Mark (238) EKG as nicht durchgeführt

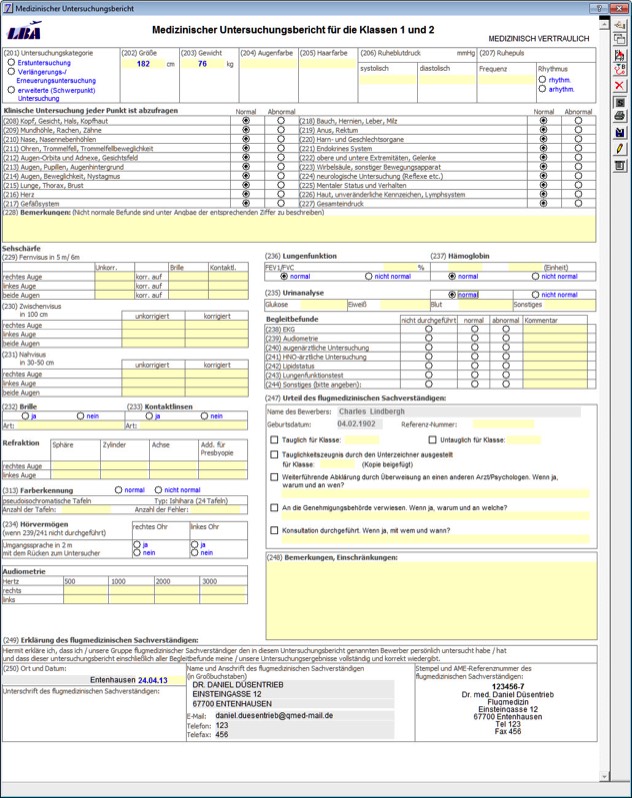coord(429,329)
